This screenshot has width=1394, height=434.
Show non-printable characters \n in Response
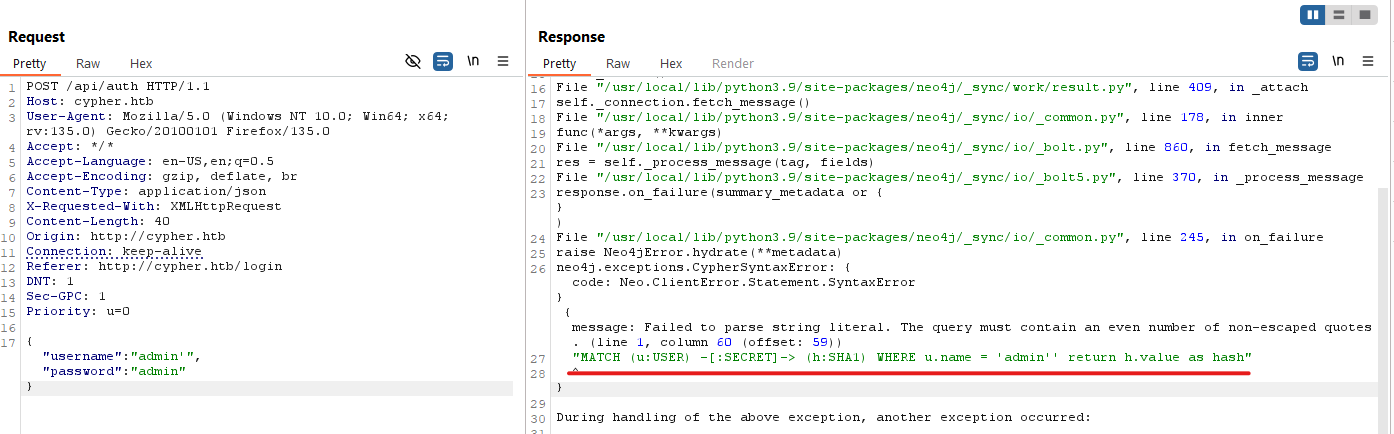click(1338, 62)
